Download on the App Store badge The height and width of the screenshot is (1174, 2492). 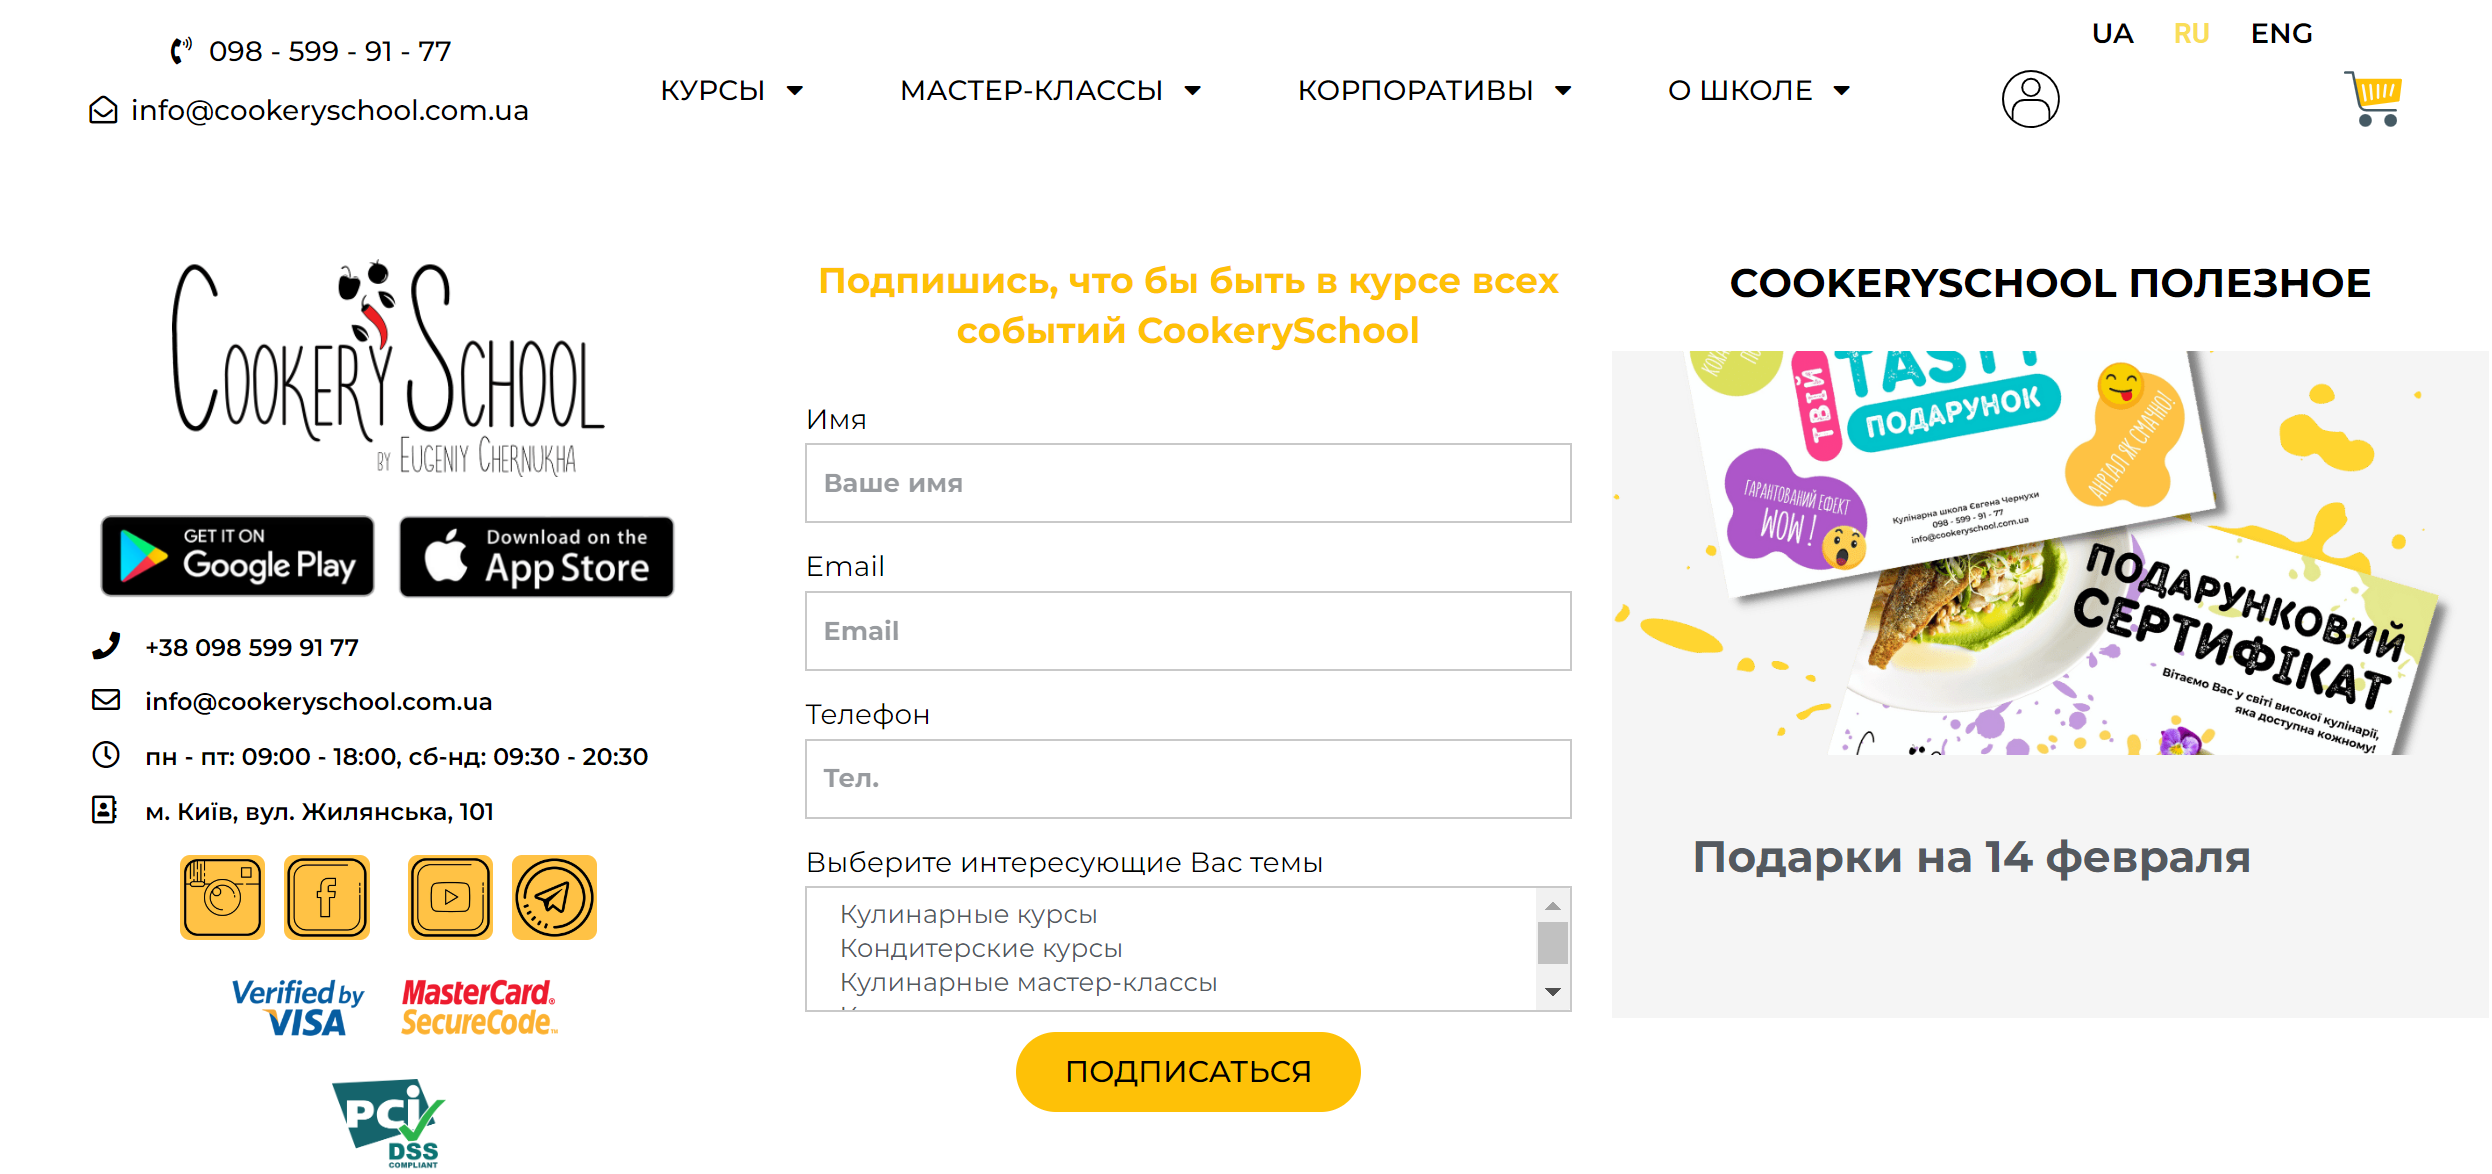[537, 557]
